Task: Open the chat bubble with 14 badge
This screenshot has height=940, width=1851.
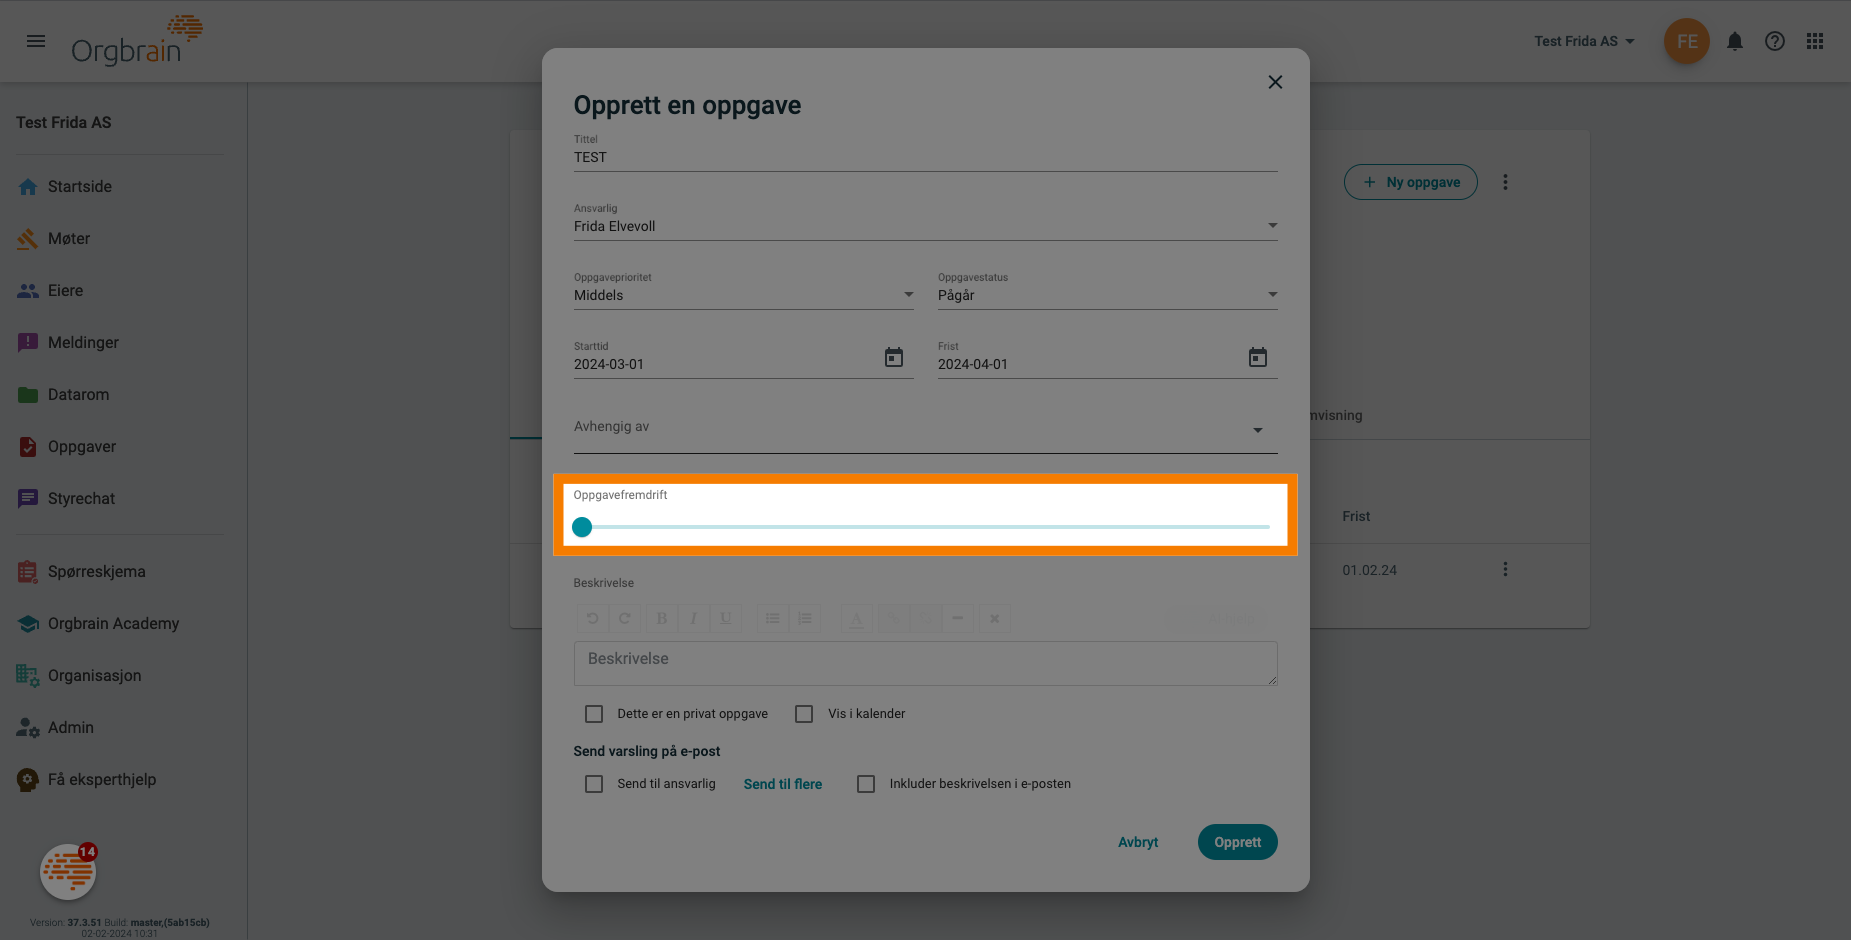Action: click(x=68, y=872)
